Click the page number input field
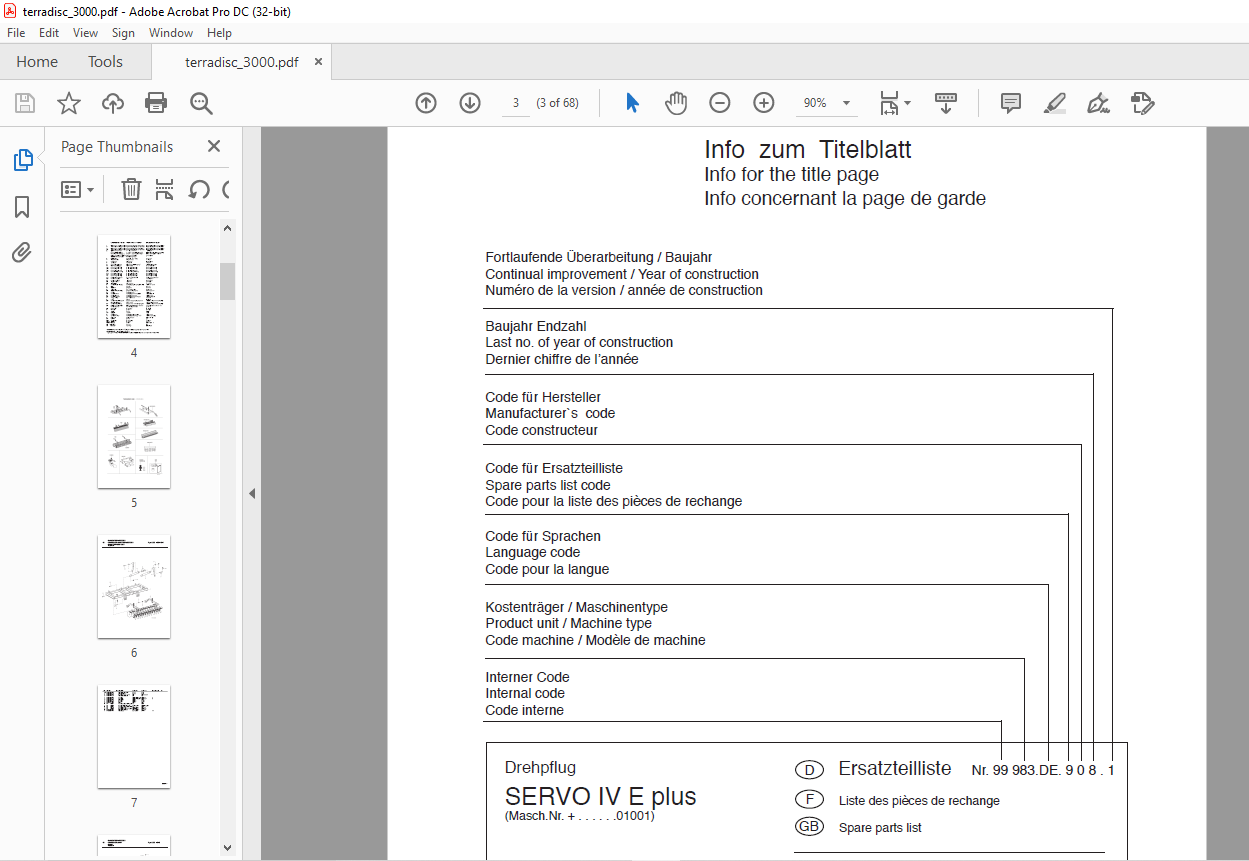 point(515,103)
